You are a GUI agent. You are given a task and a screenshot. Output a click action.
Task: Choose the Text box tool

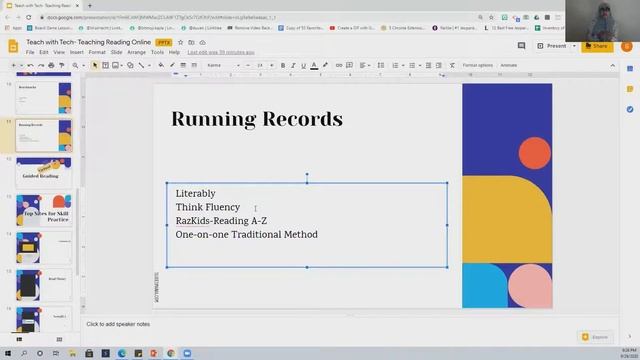coord(105,65)
